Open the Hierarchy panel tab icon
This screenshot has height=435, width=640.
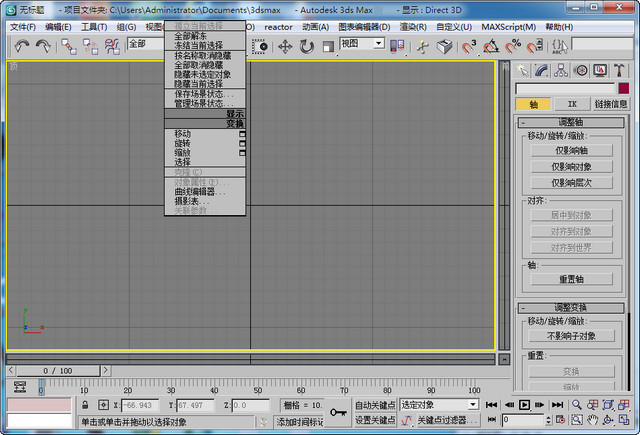click(x=560, y=70)
